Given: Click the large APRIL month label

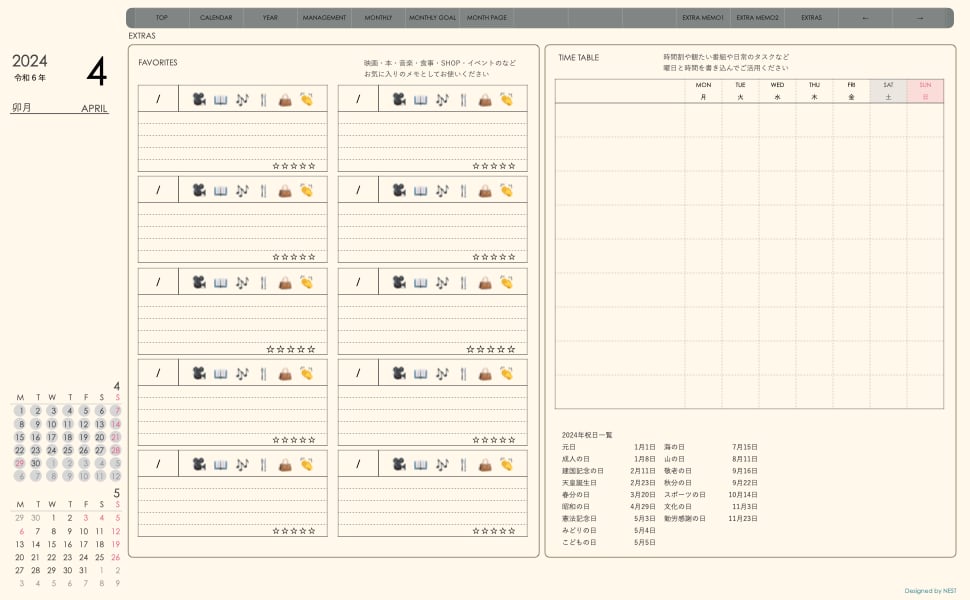Looking at the screenshot, I should (94, 108).
